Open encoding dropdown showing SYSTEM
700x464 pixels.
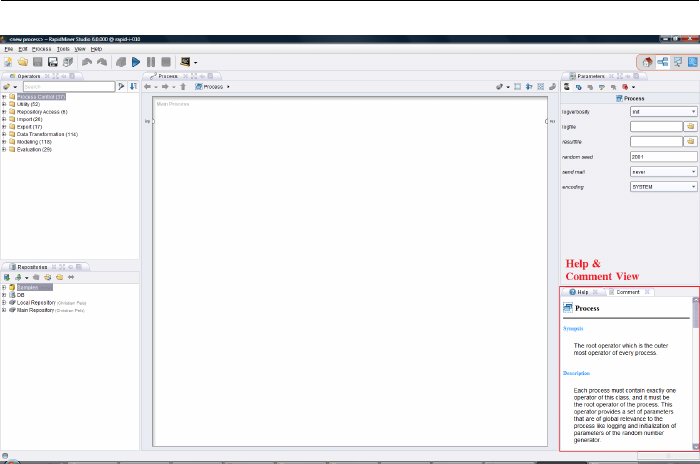click(x=663, y=187)
